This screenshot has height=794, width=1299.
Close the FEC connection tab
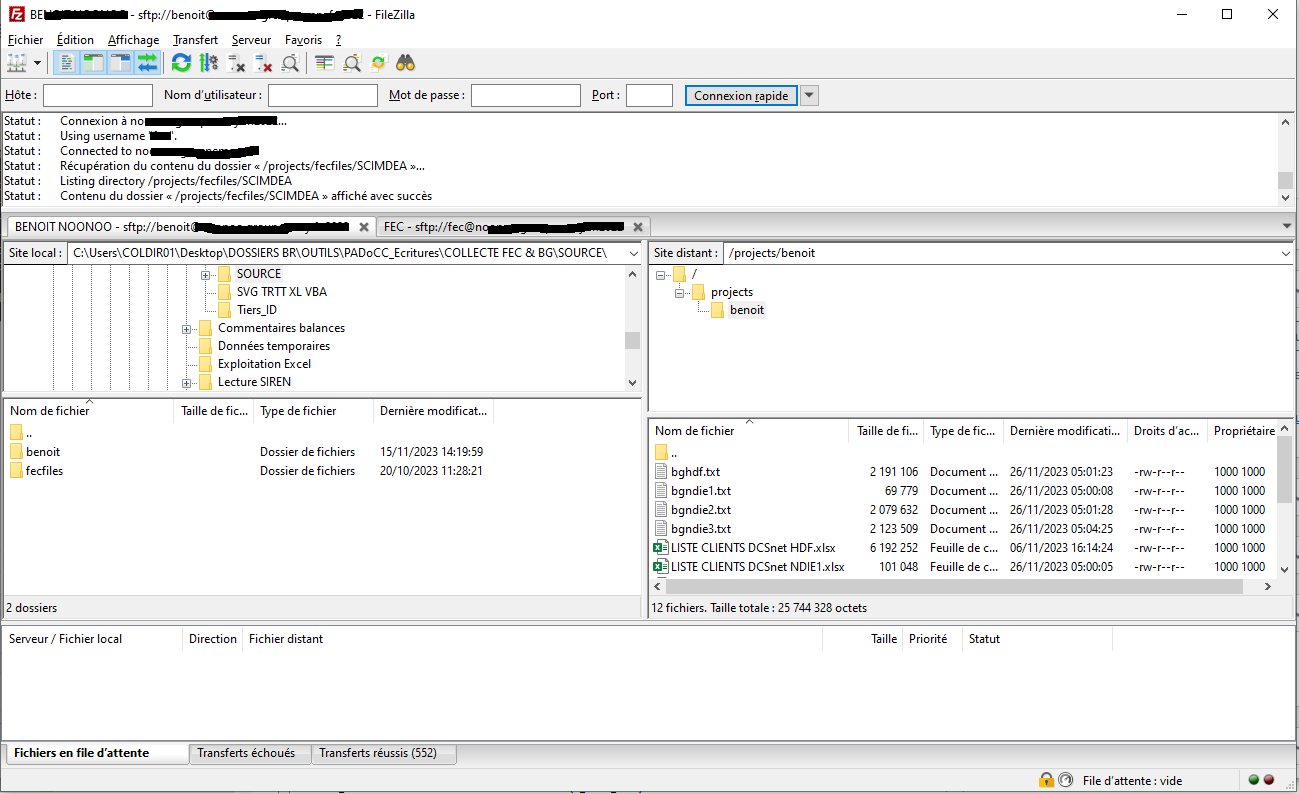pos(638,227)
